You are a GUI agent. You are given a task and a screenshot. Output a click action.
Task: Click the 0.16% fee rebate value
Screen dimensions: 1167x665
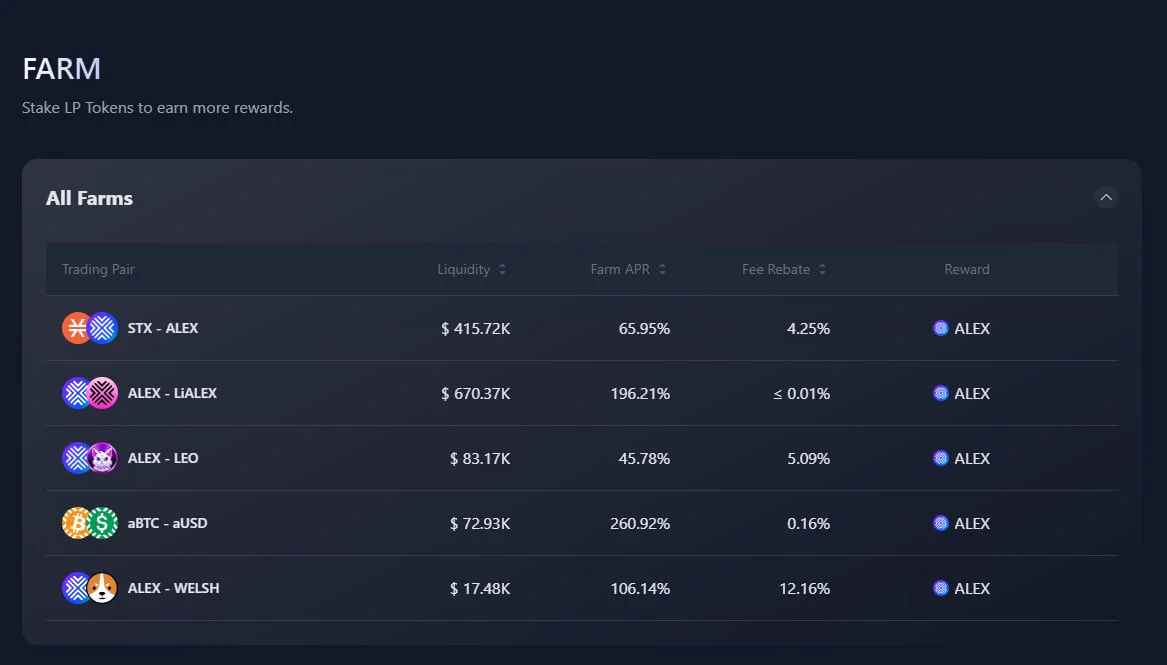pyautogui.click(x=808, y=523)
